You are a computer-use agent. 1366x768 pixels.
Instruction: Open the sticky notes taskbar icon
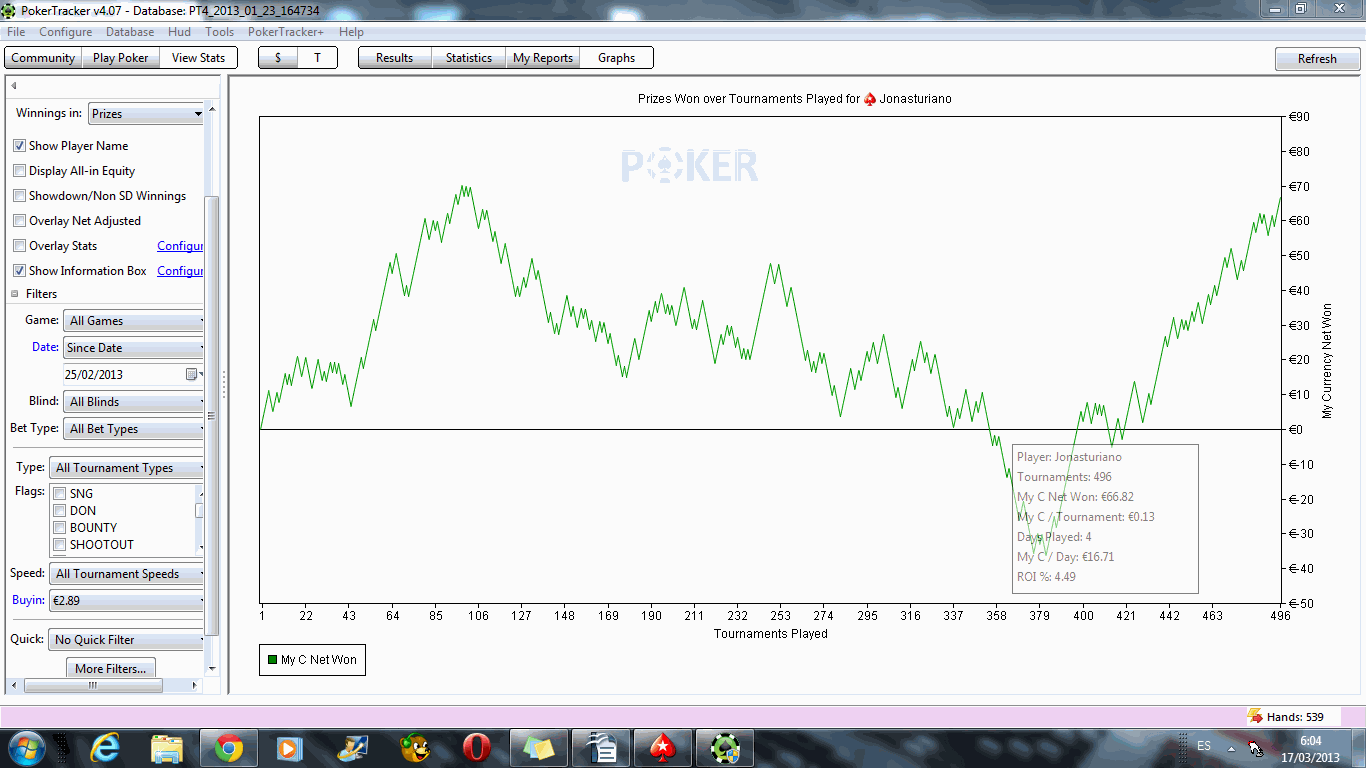click(538, 747)
